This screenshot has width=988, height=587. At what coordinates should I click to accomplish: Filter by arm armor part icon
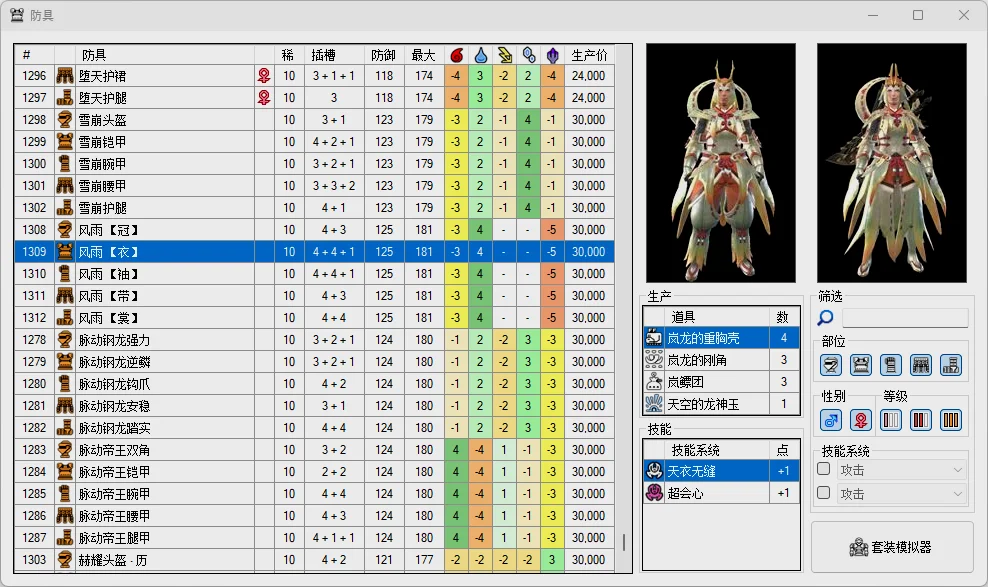pos(891,365)
